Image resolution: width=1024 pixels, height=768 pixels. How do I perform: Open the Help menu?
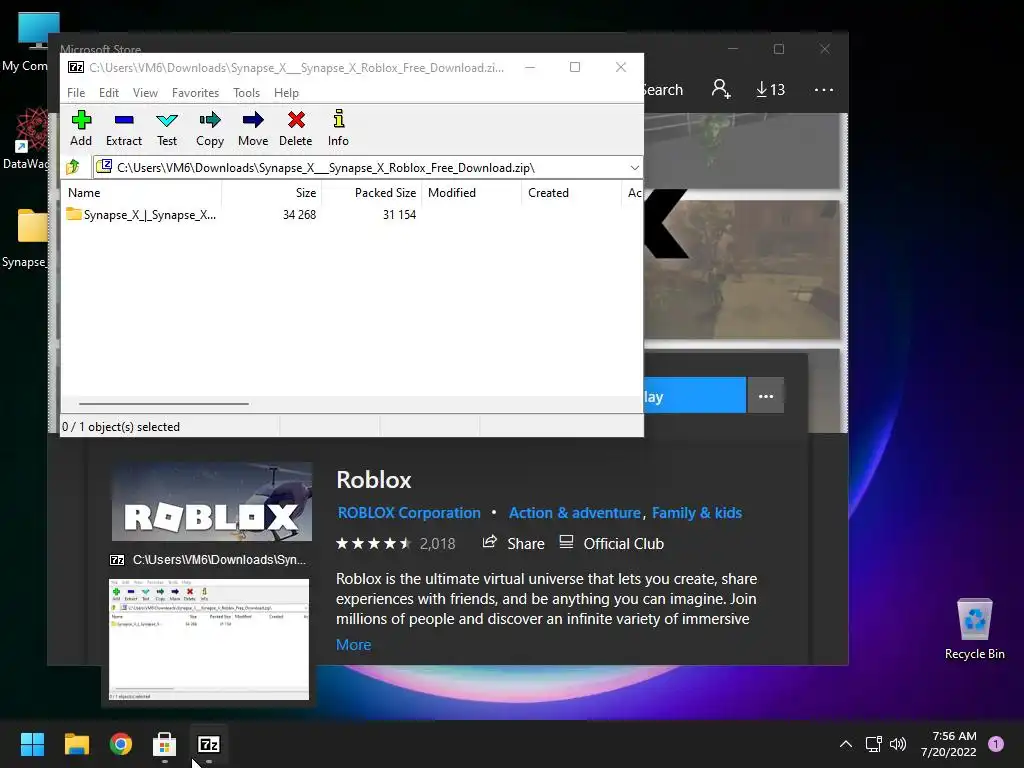pyautogui.click(x=286, y=93)
